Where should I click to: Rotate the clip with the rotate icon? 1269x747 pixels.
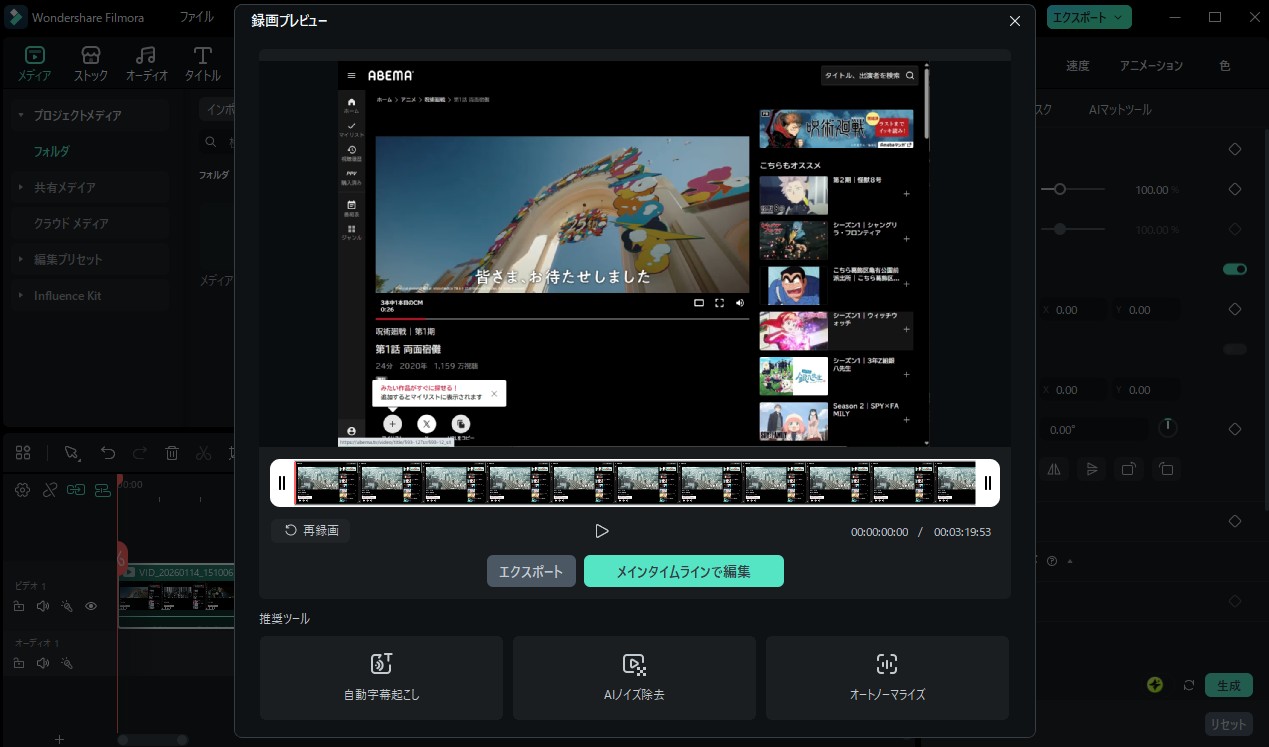[x=1129, y=469]
